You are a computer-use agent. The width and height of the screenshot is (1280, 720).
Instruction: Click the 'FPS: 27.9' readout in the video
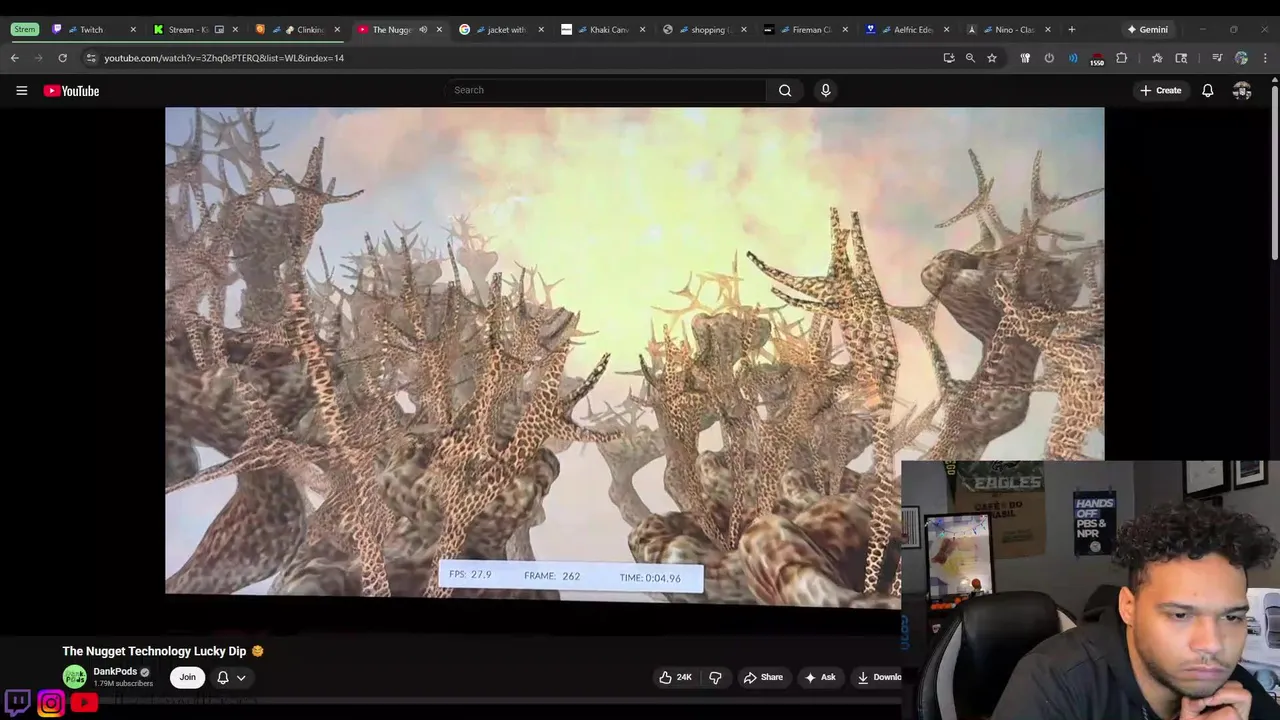click(470, 575)
